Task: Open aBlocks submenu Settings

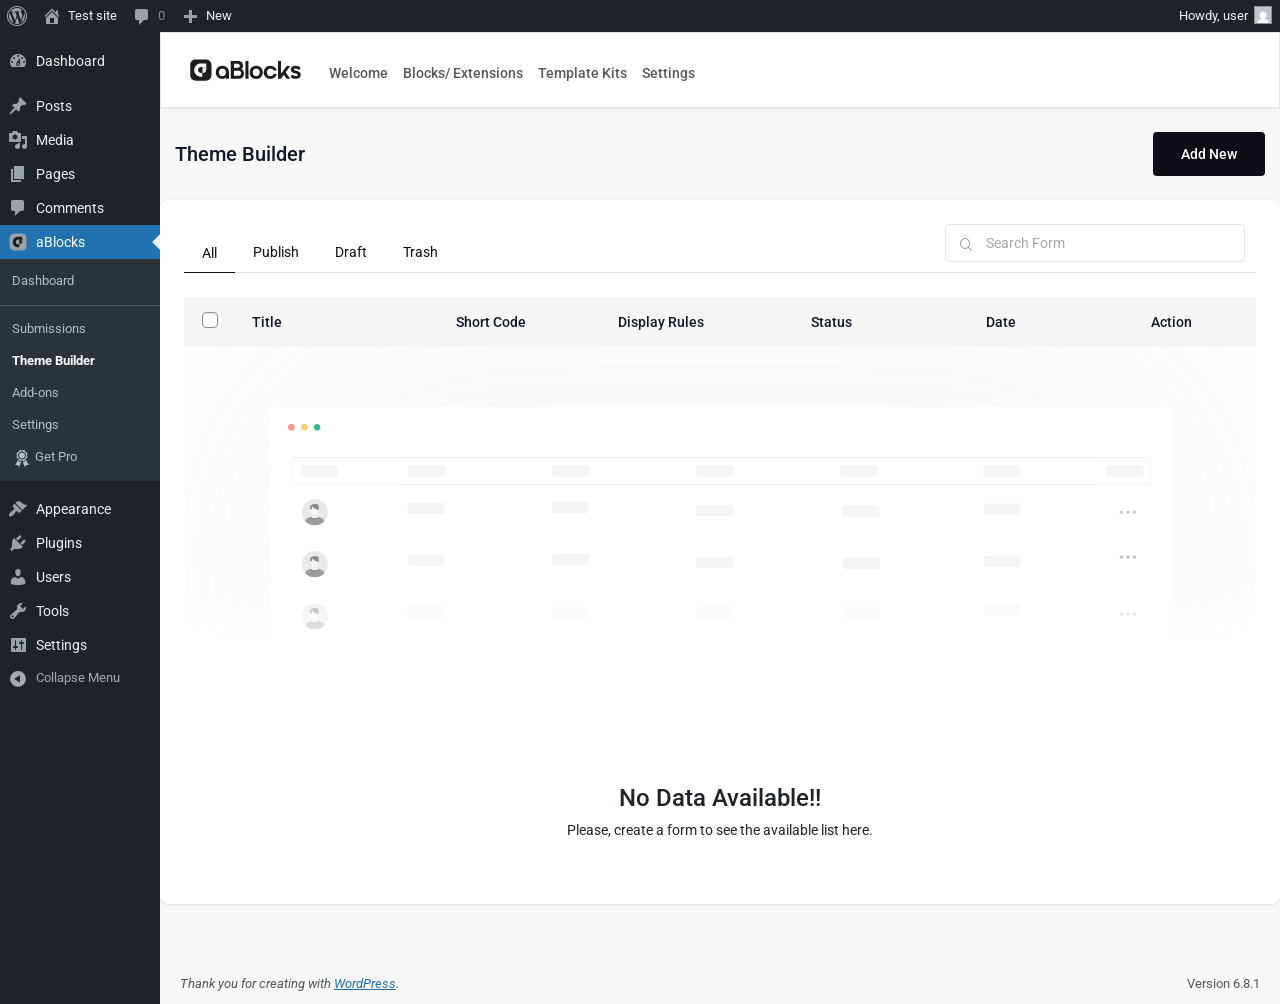Action: [35, 425]
